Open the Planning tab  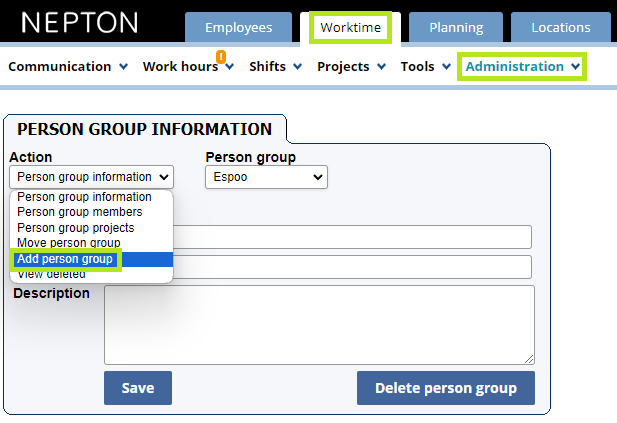pyautogui.click(x=456, y=27)
